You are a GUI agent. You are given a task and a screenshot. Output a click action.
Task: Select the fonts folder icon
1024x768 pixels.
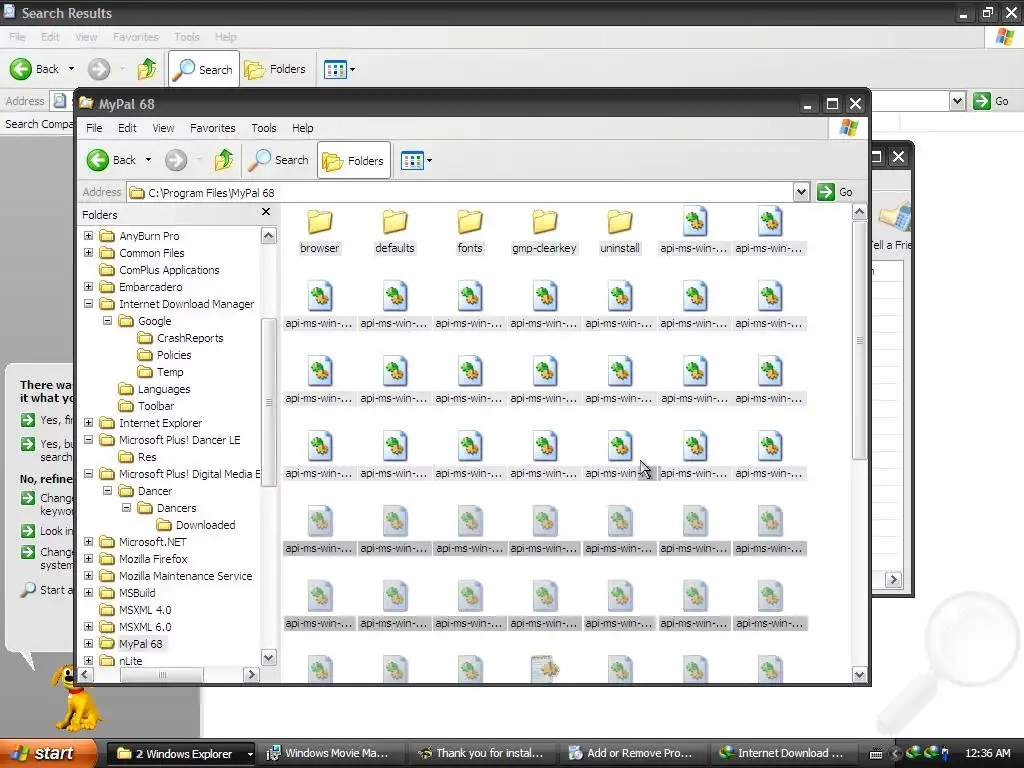point(470,222)
